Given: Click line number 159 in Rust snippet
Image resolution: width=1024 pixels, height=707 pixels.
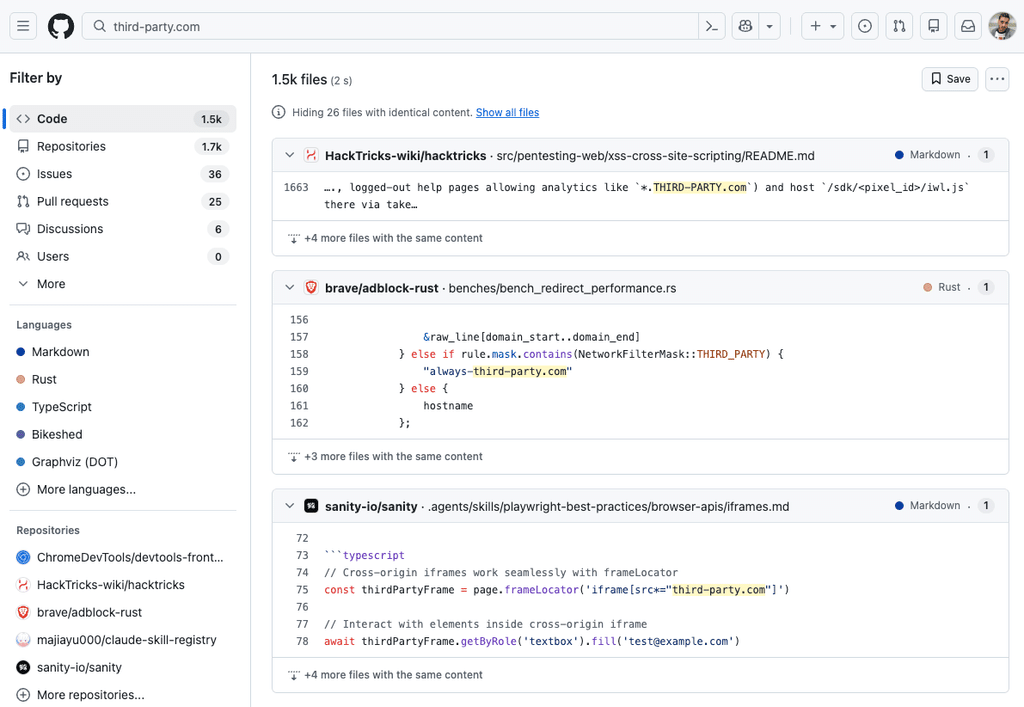Looking at the screenshot, I should pos(299,371).
